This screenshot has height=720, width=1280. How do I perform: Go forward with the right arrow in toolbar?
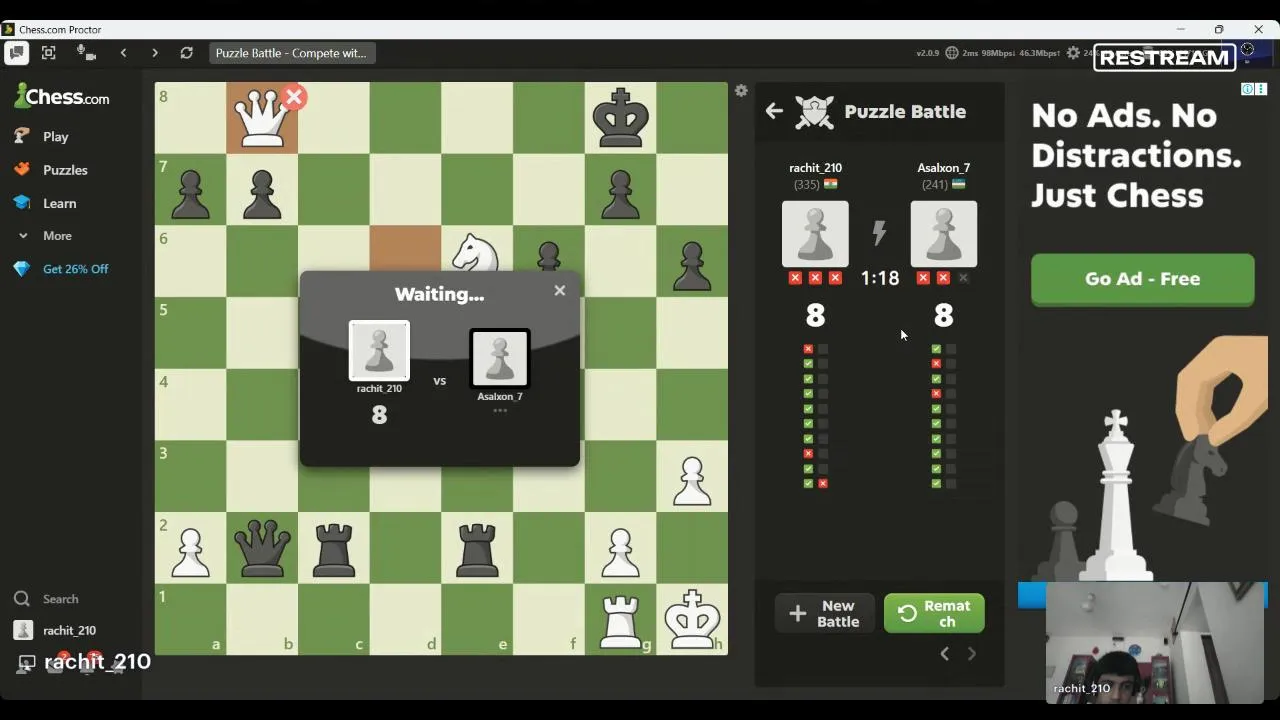[x=155, y=53]
